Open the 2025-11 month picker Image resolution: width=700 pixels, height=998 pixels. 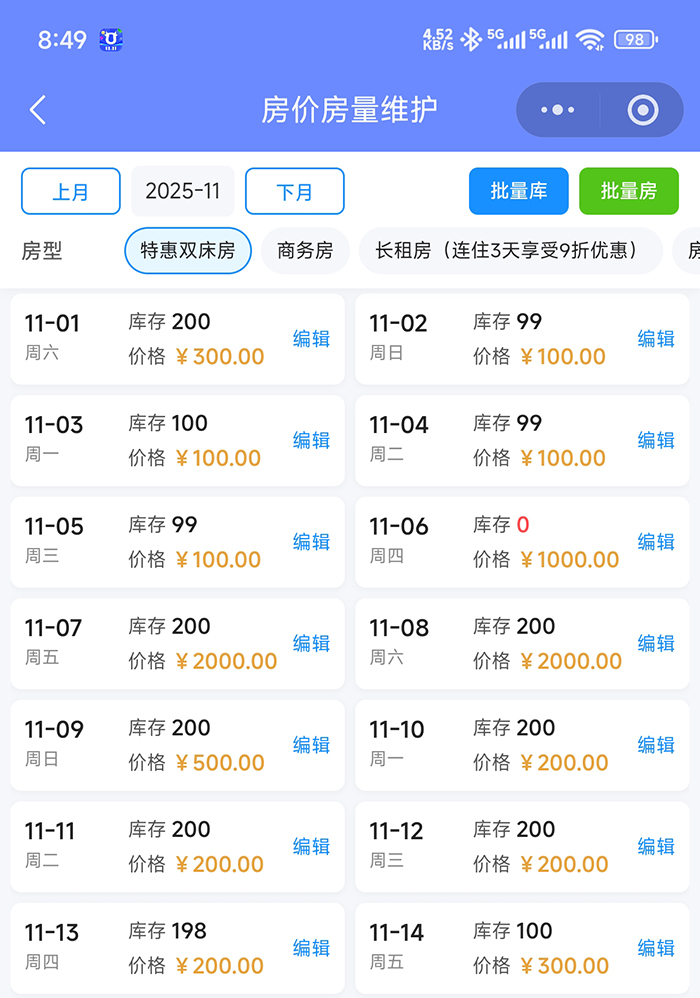[x=182, y=191]
